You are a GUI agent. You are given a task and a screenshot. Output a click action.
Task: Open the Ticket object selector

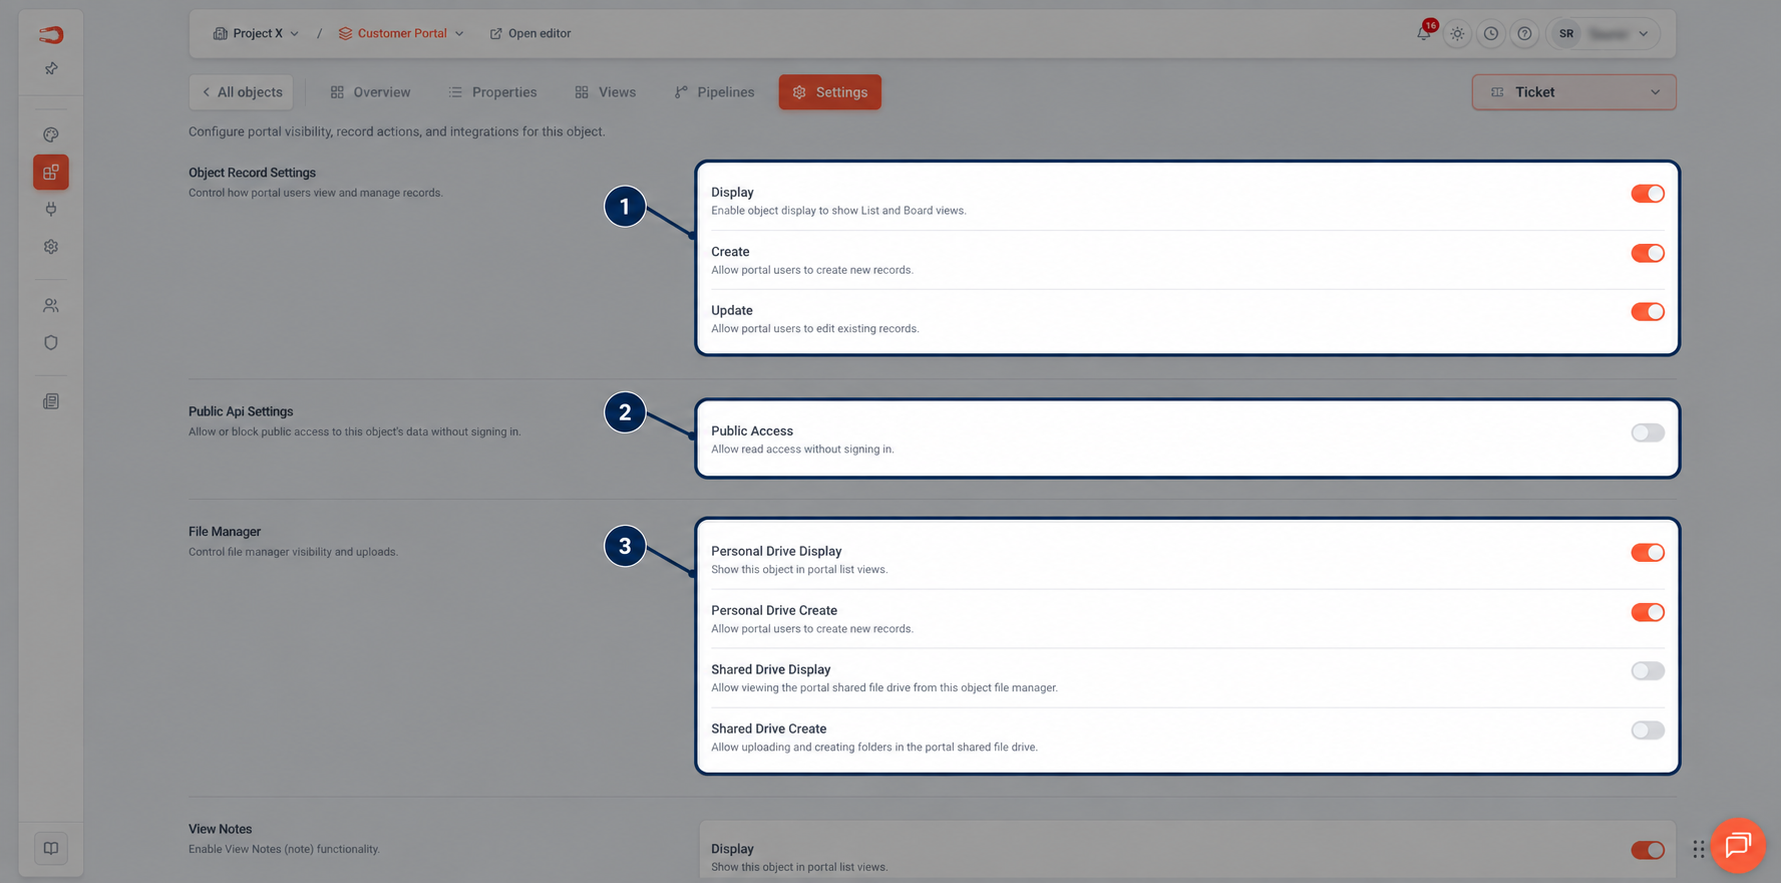click(1573, 92)
